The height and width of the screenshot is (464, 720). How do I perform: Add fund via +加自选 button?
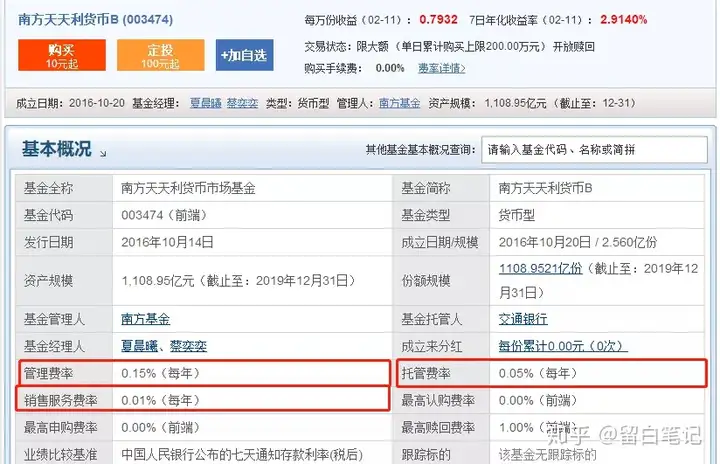(245, 55)
